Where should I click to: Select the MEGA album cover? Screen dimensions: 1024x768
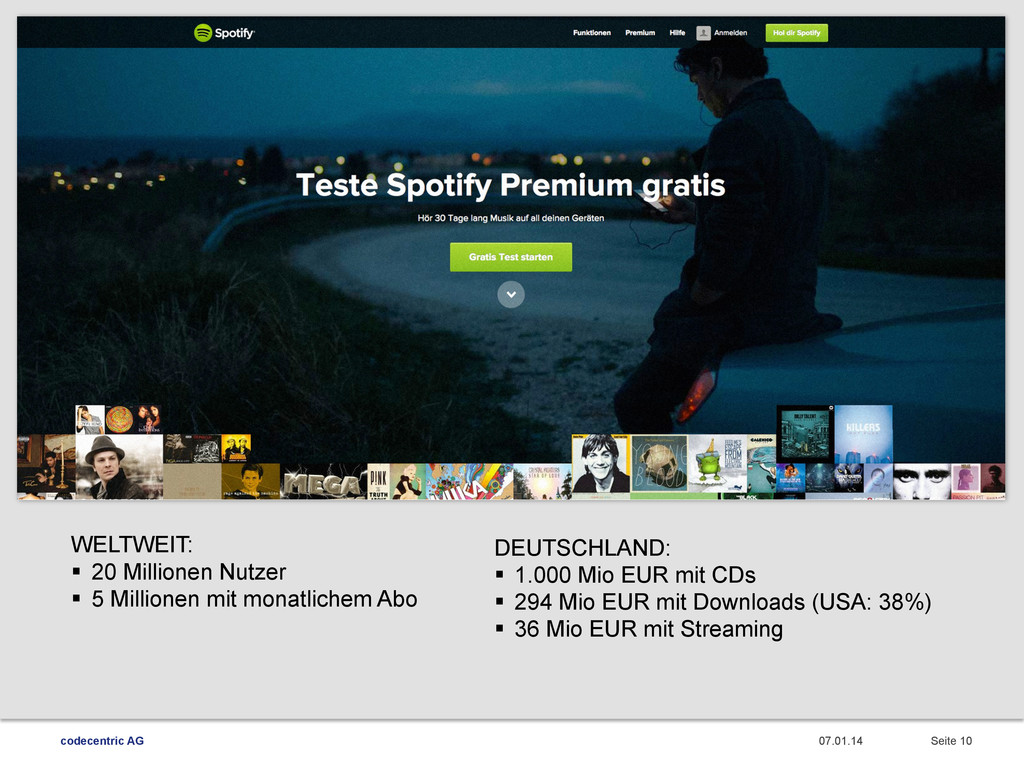(x=324, y=482)
